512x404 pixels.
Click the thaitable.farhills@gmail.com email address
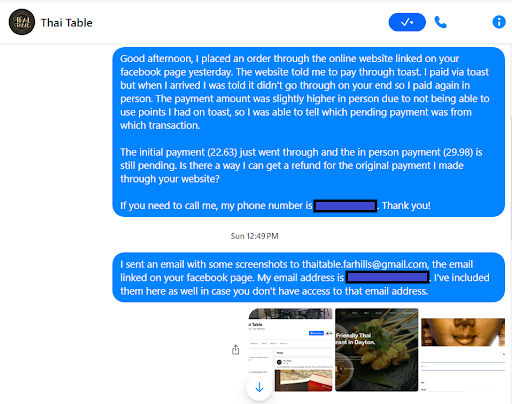pos(365,264)
